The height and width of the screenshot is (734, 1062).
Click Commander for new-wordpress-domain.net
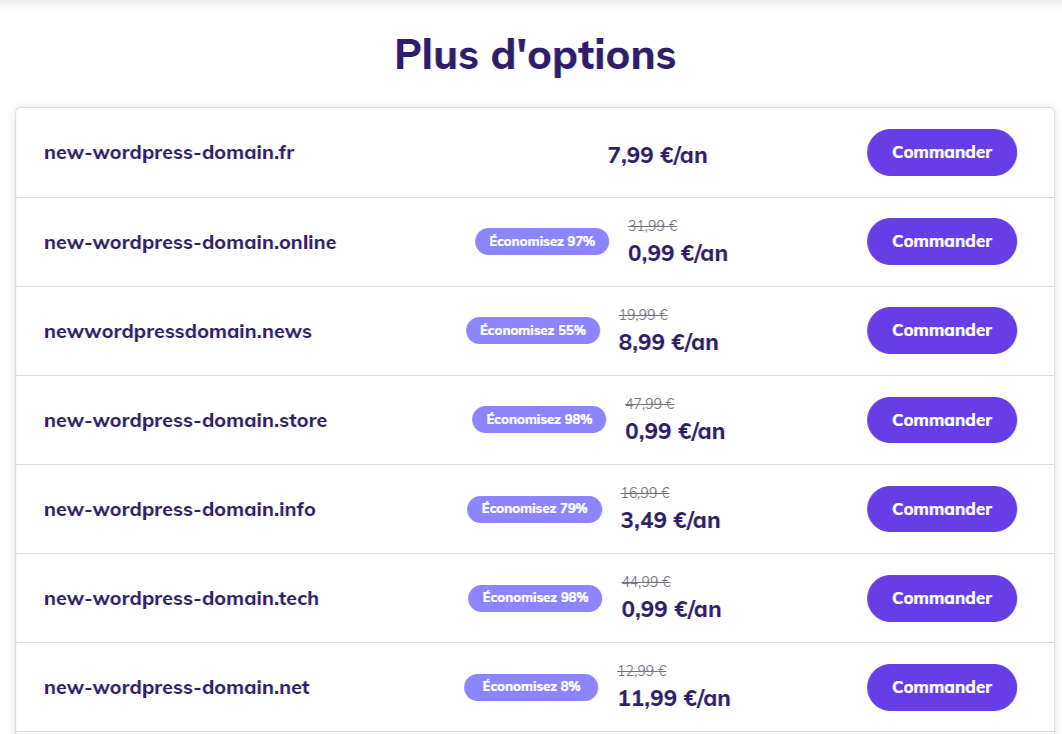(941, 687)
